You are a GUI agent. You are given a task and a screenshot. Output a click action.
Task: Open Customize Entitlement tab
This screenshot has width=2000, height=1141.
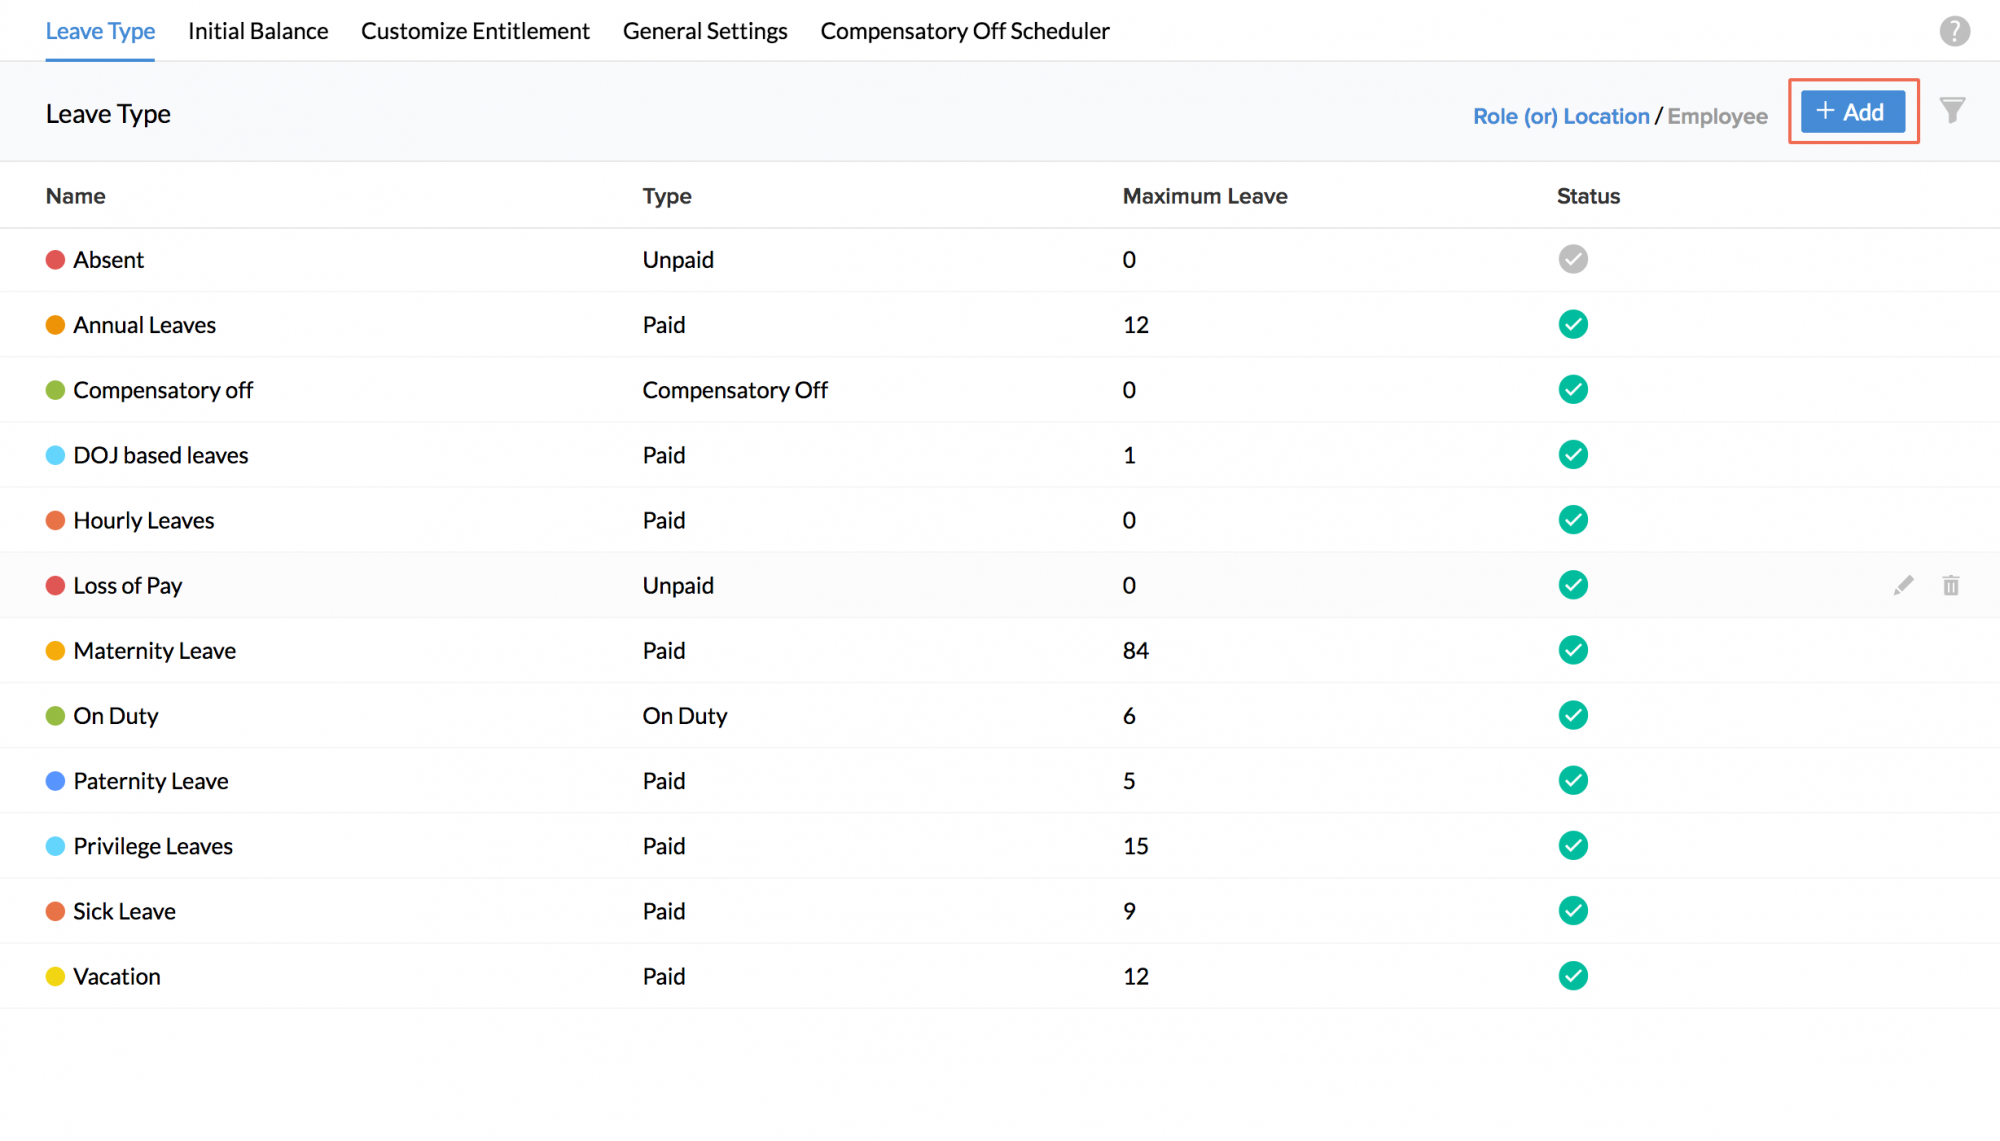[475, 31]
